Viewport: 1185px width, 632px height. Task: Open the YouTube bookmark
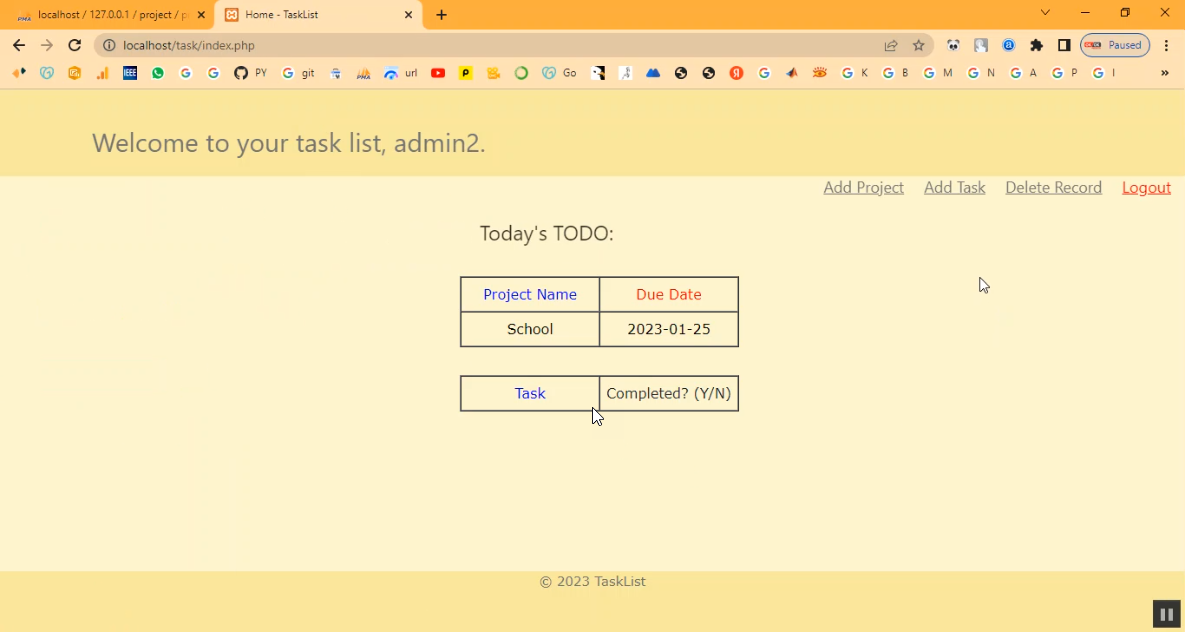438,73
